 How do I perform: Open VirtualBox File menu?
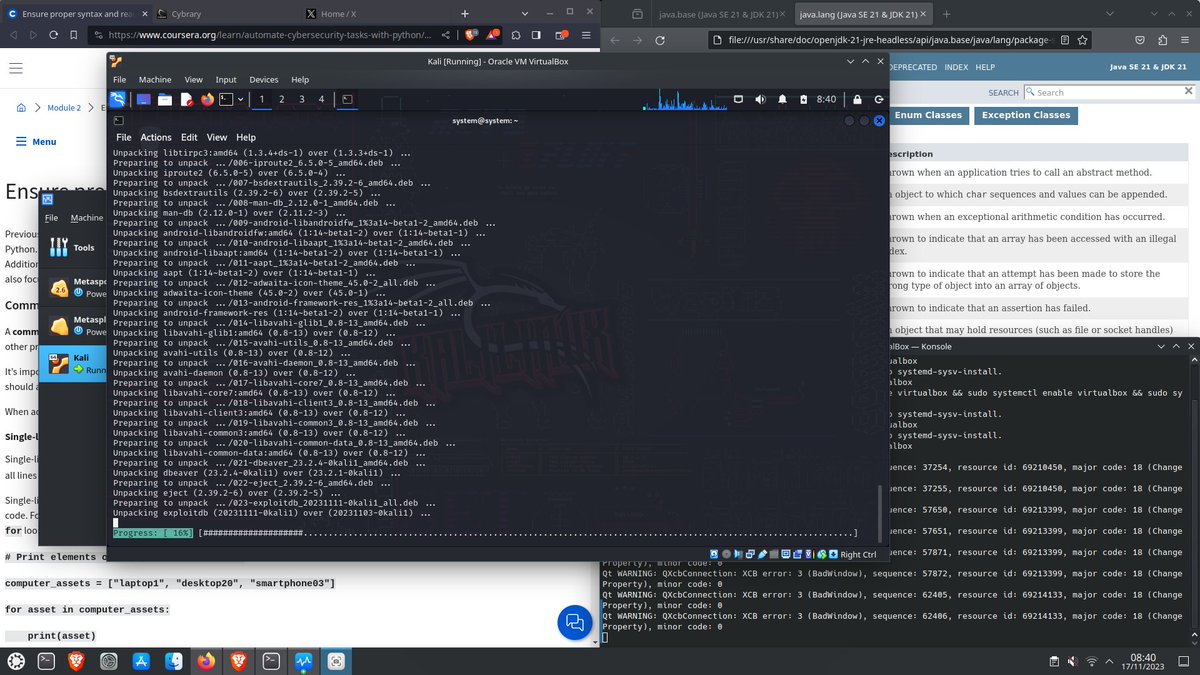tap(119, 79)
